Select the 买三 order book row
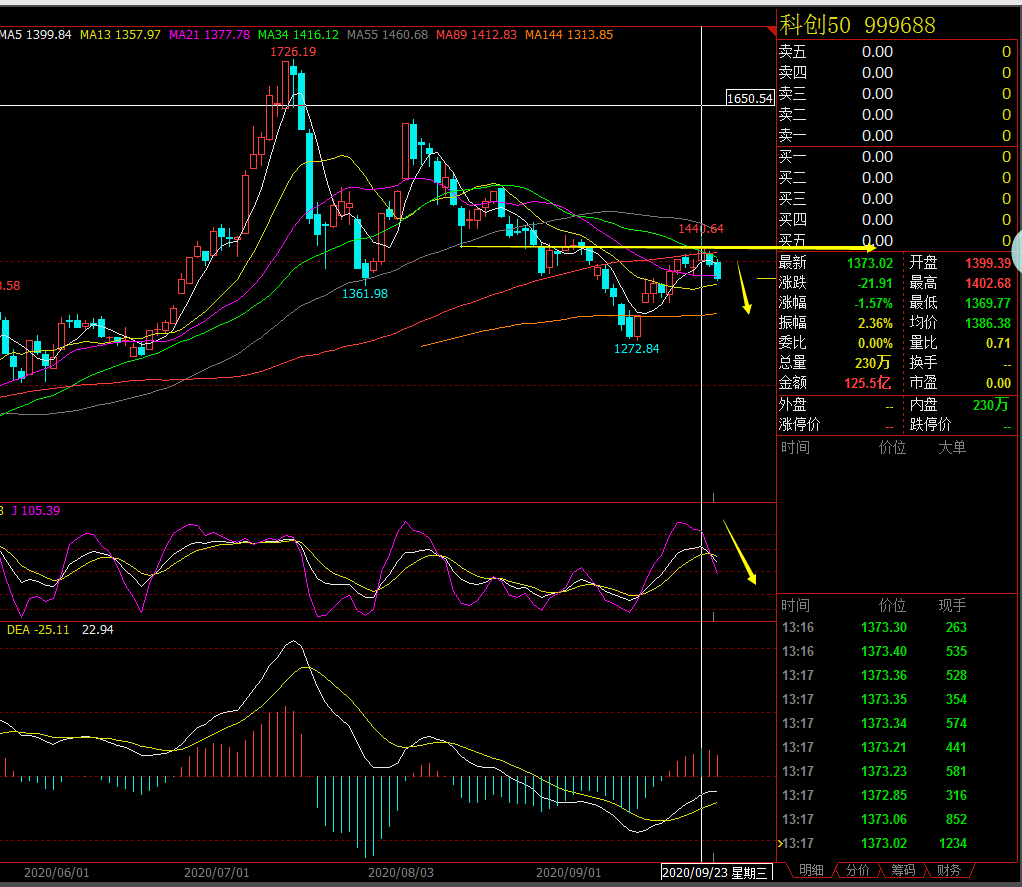 [x=896, y=199]
